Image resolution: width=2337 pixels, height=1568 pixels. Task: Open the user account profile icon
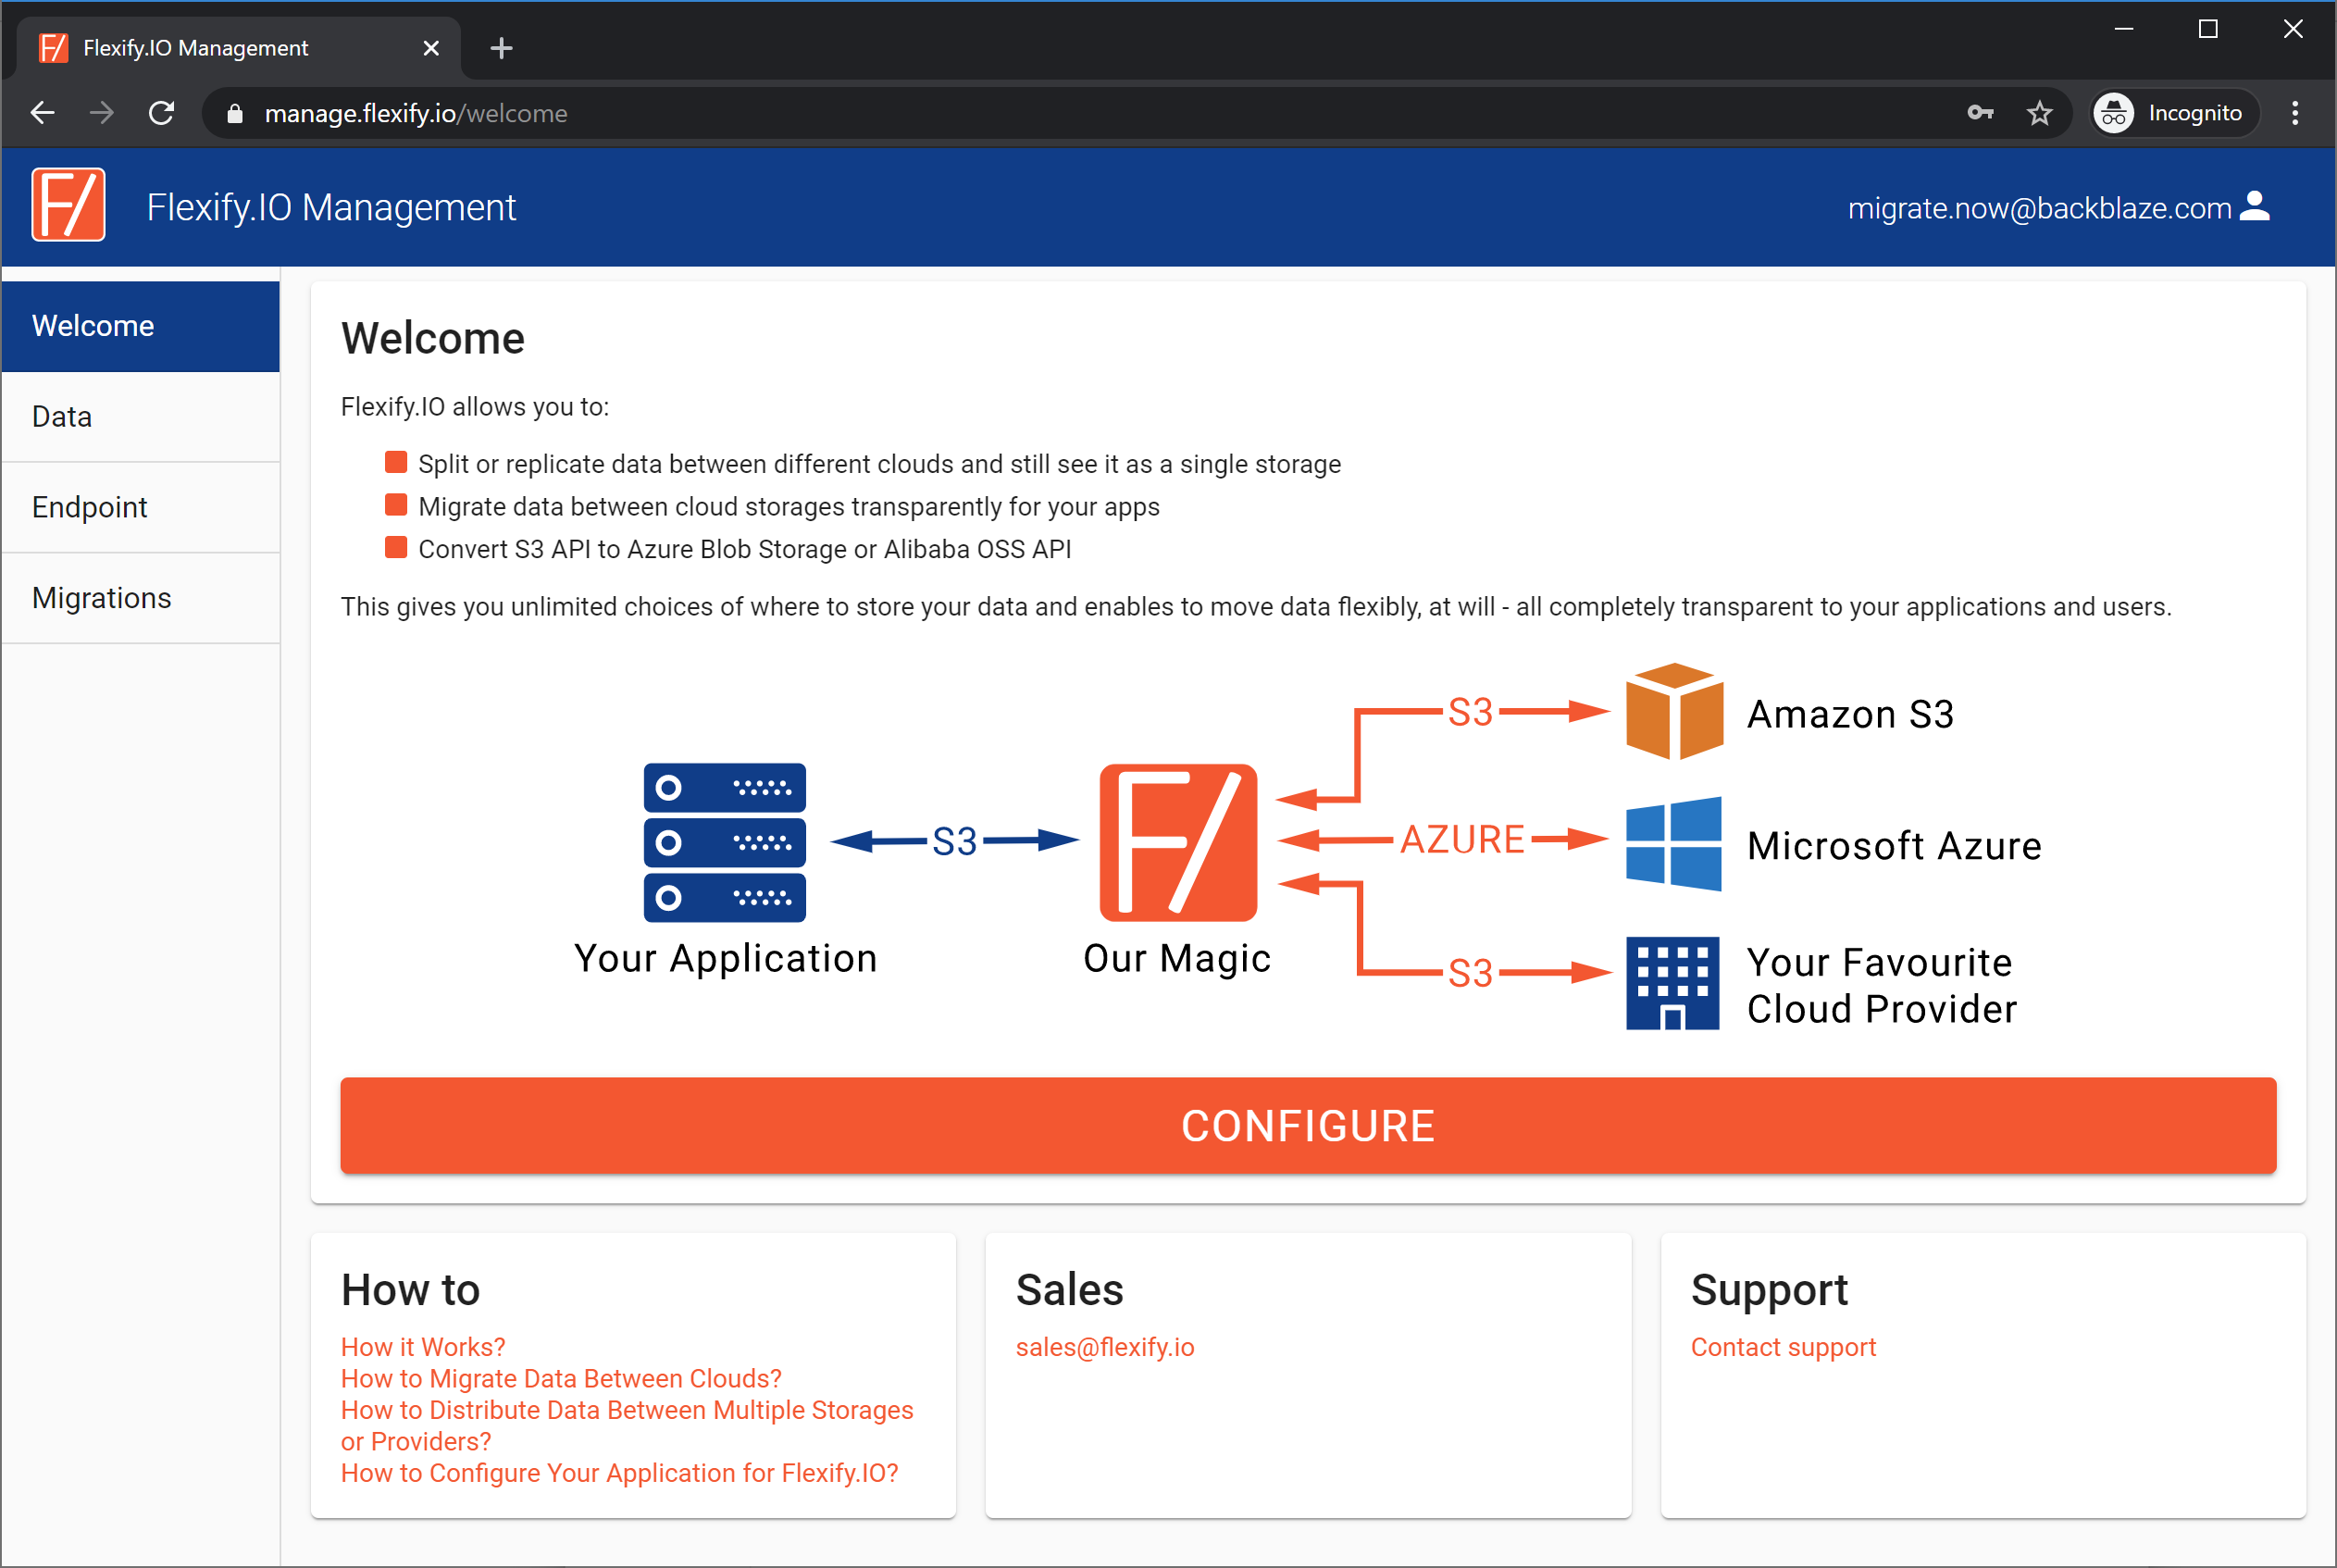[x=2254, y=207]
